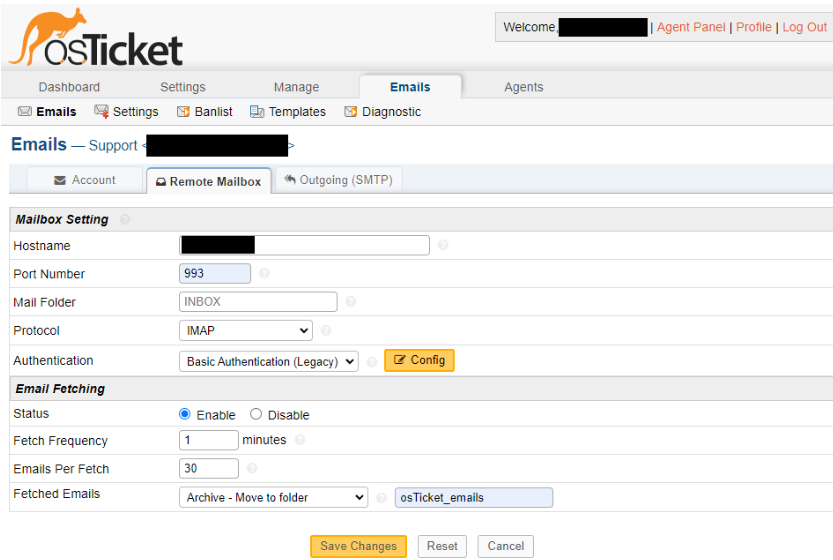This screenshot has height=560, width=833.
Task: Open Fetched Emails archive dropdown
Action: tap(274, 497)
